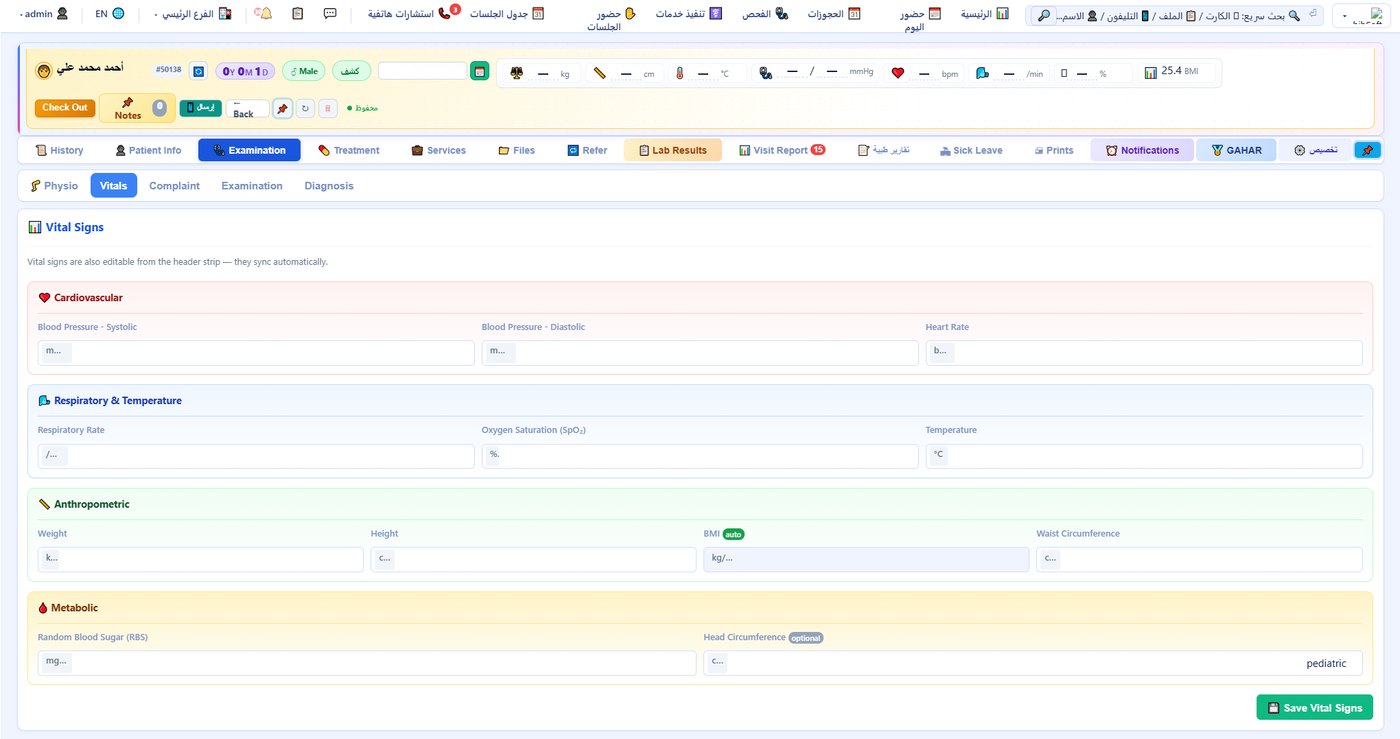Click the Heart Rate input field
The height and width of the screenshot is (739, 1400).
click(1144, 353)
